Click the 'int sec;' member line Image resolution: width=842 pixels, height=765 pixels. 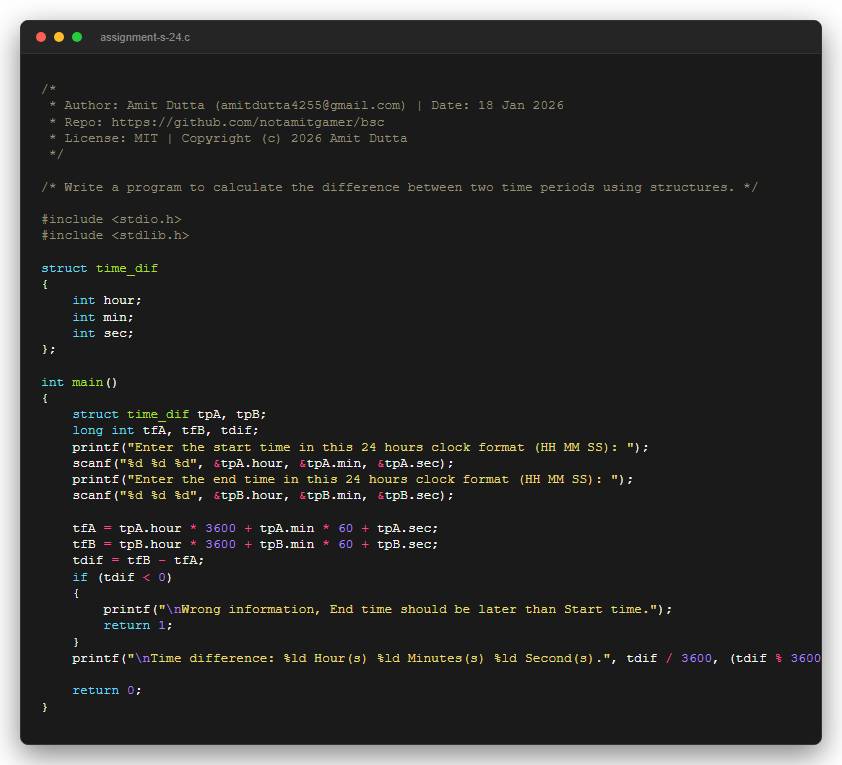(x=103, y=333)
